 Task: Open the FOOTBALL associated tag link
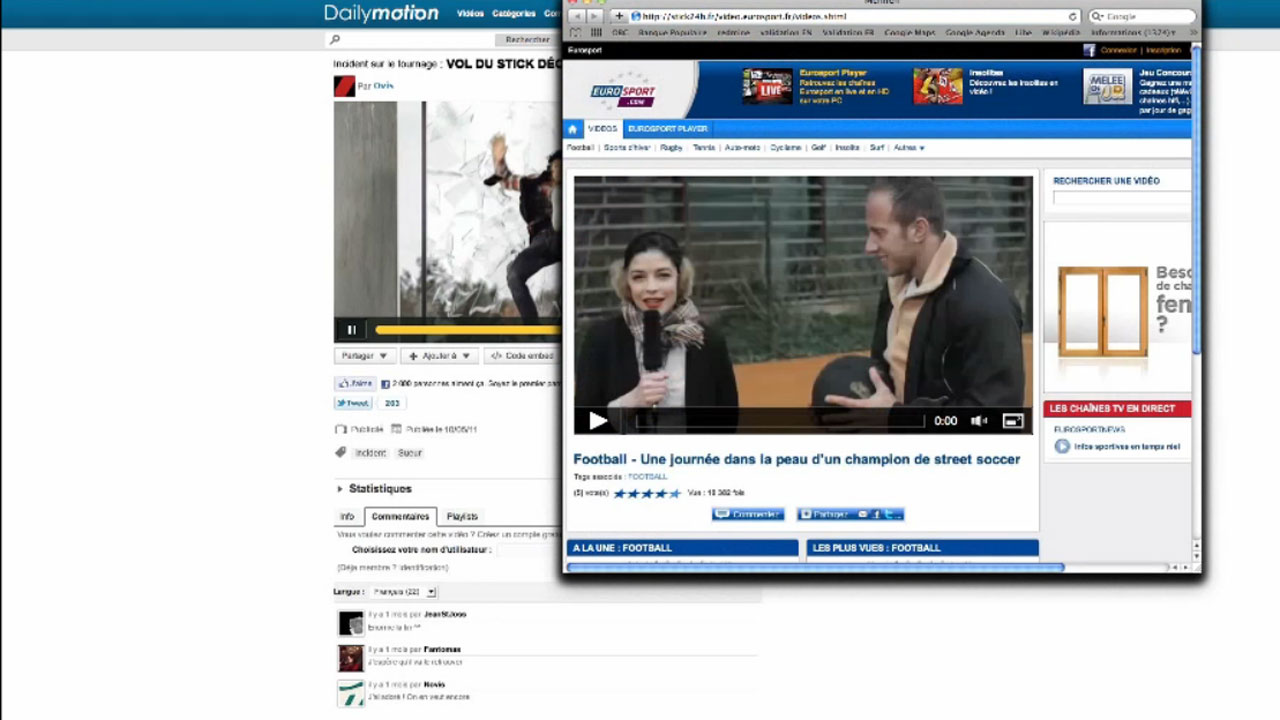pos(647,477)
